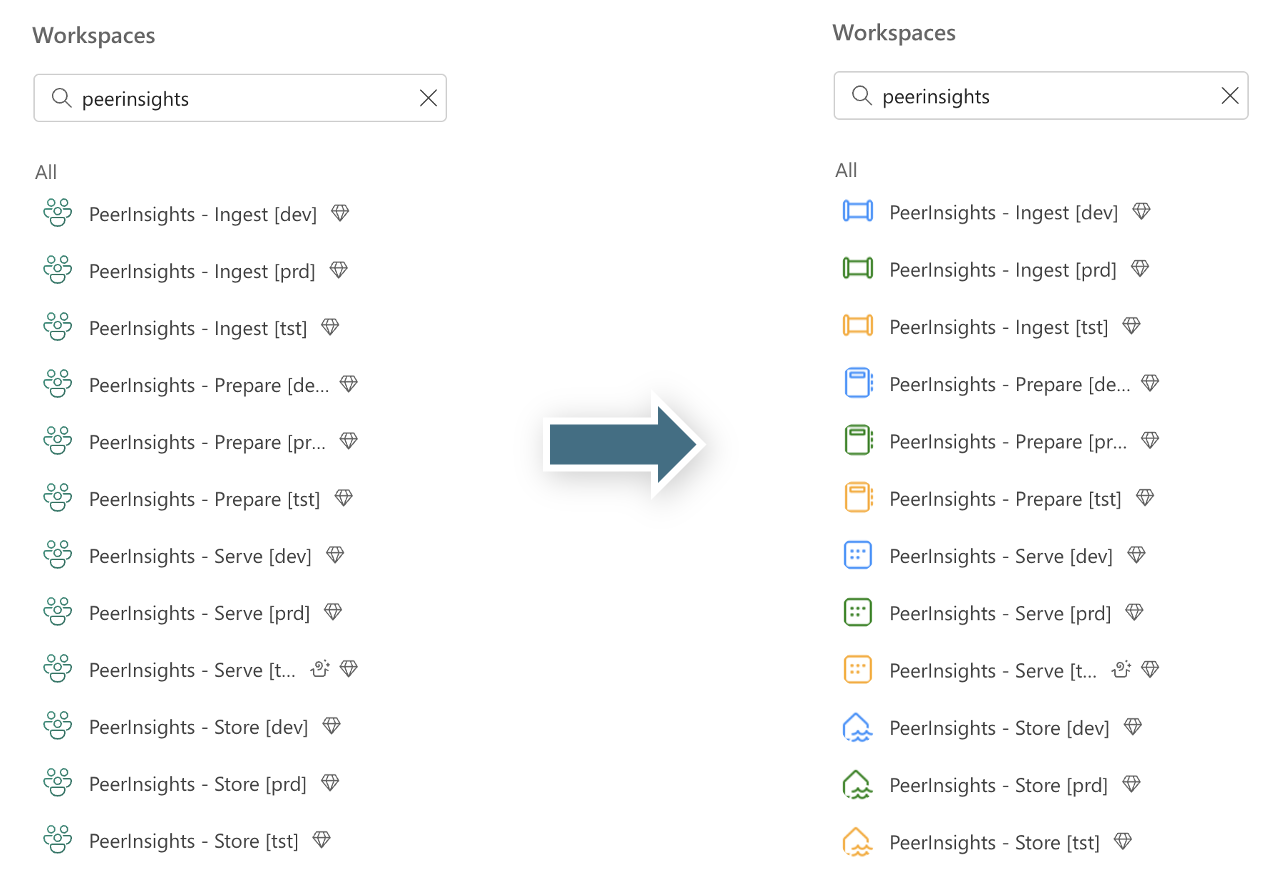Click the orange notebook icon for Prepare [tst]
The width and height of the screenshot is (1274, 878).
click(x=858, y=498)
